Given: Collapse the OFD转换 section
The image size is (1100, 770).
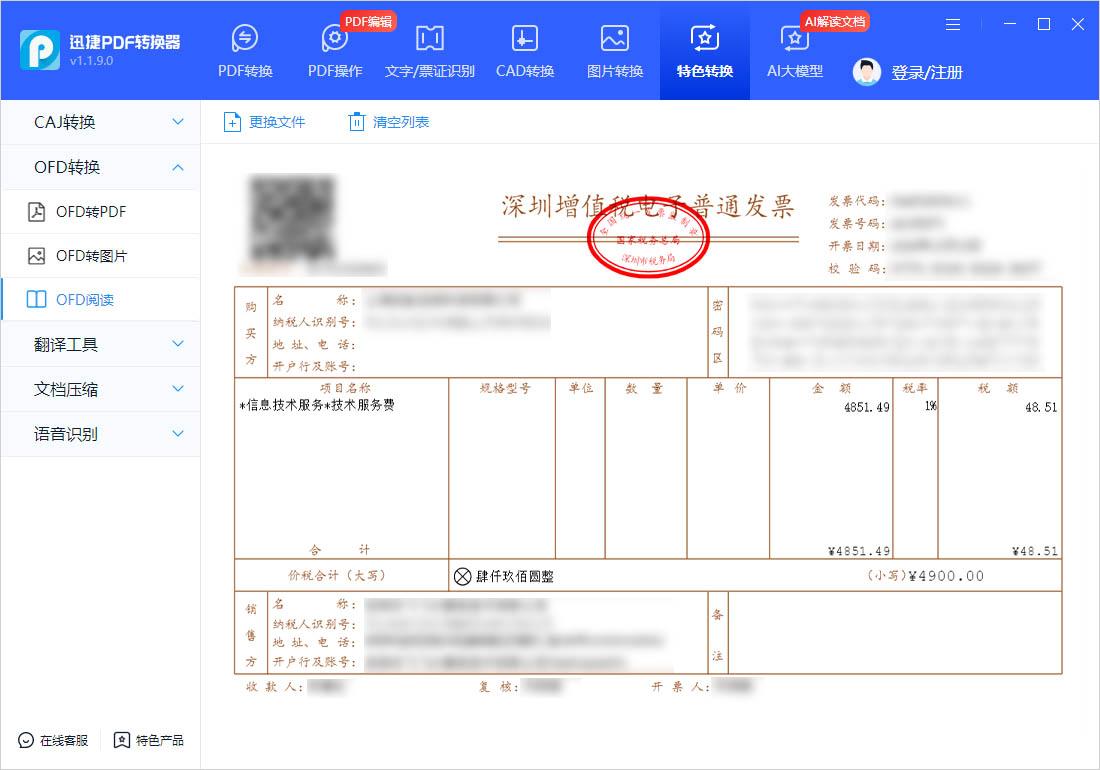Looking at the screenshot, I should pos(99,166).
